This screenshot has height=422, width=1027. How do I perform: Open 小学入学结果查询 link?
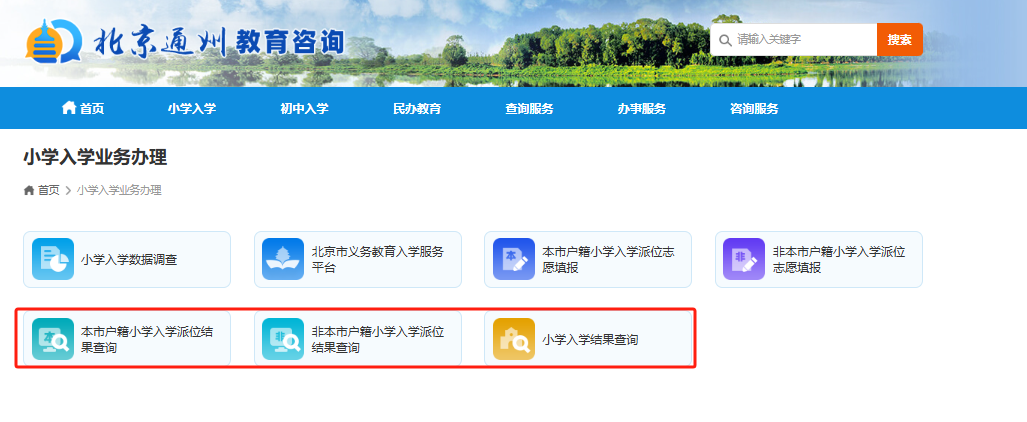(588, 339)
